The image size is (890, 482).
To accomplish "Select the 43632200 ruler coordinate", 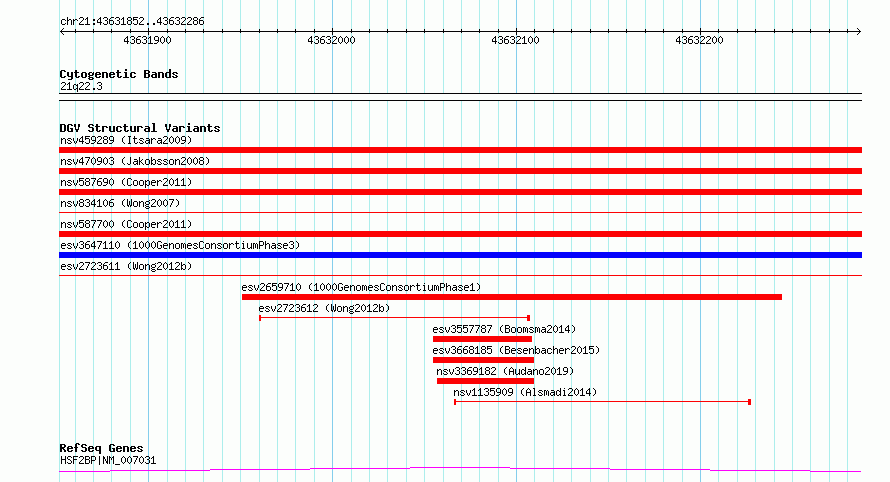I will click(699, 40).
